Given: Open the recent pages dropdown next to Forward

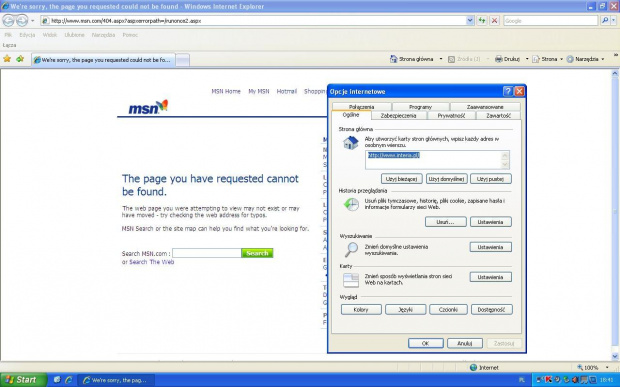Looking at the screenshot, I should point(33,21).
